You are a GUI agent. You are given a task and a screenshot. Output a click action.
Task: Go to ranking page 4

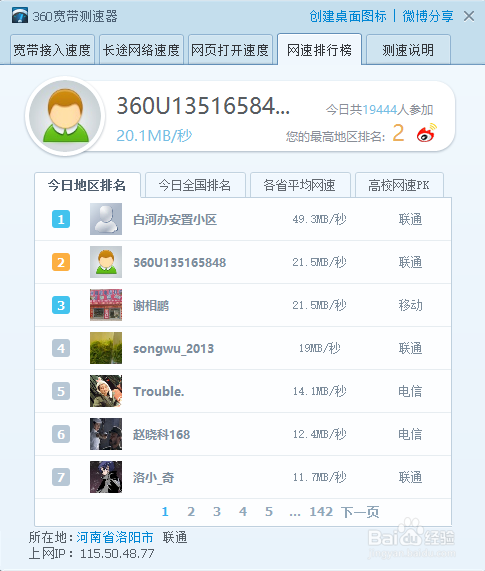[x=243, y=512]
